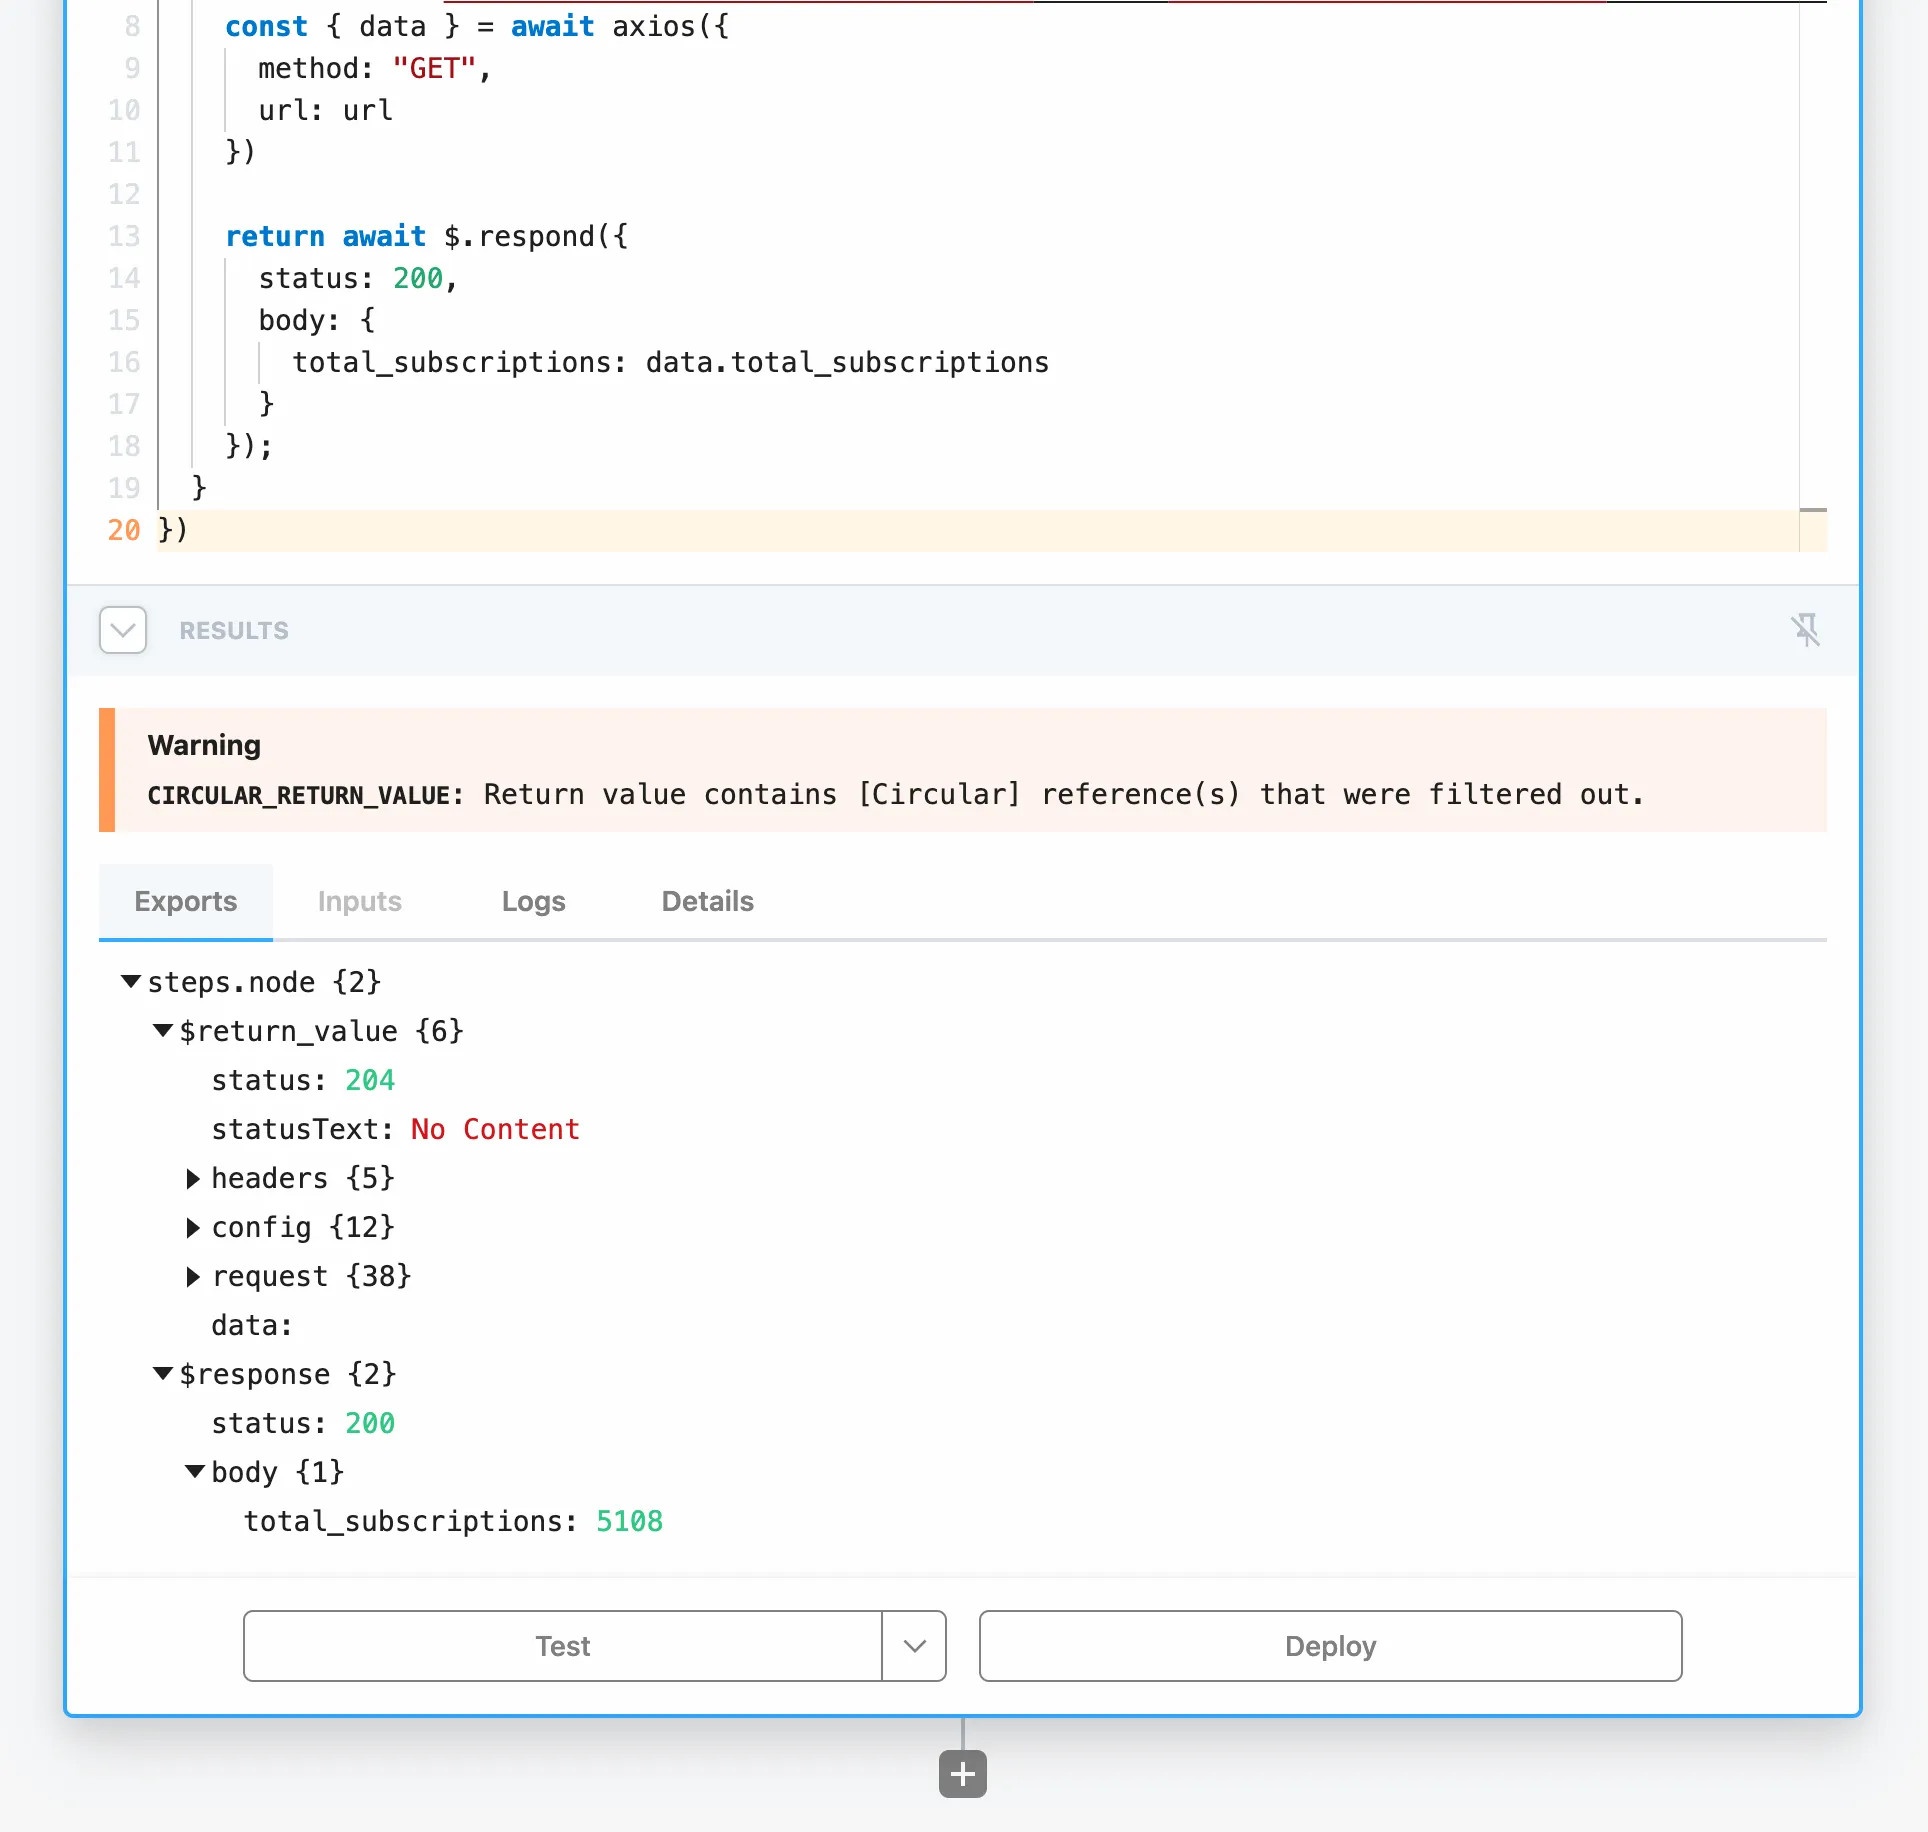Expand the request object
The height and width of the screenshot is (1832, 1928).
[x=193, y=1276]
